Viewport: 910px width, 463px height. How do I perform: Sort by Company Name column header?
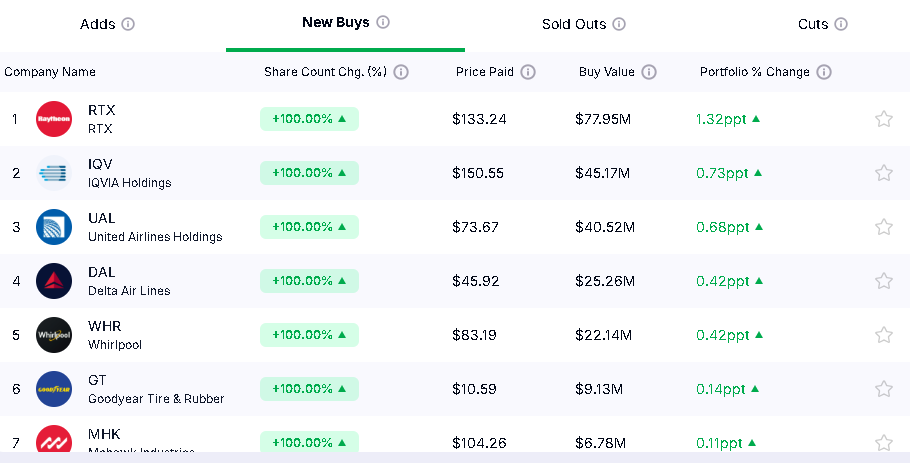coord(50,72)
